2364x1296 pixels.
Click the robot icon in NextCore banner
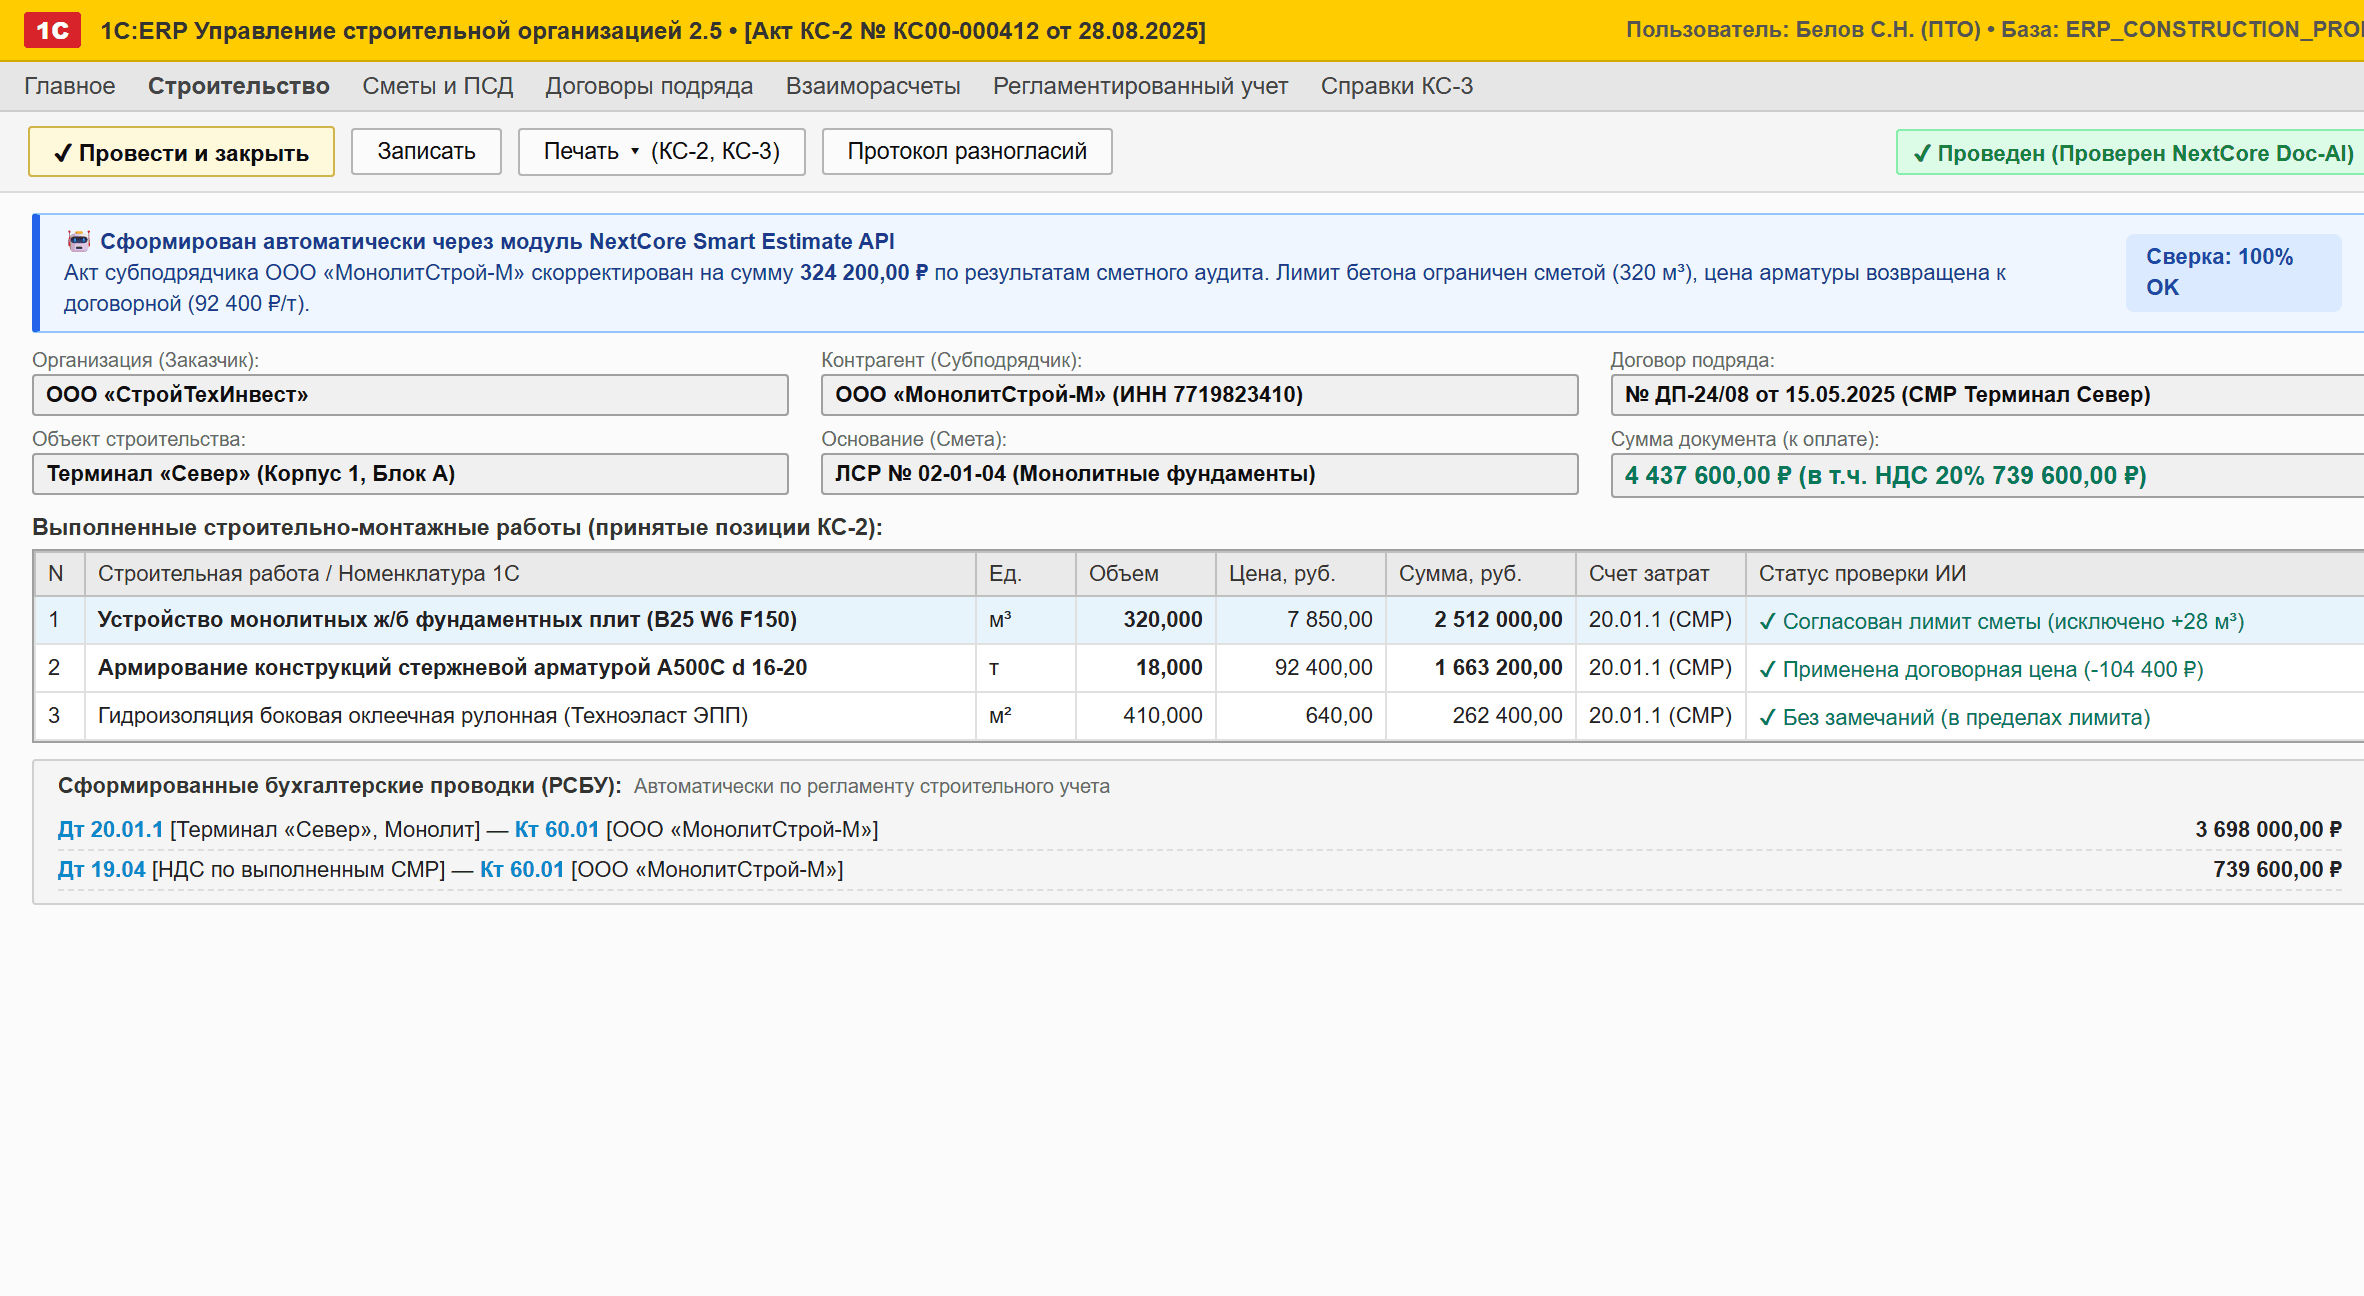click(79, 241)
